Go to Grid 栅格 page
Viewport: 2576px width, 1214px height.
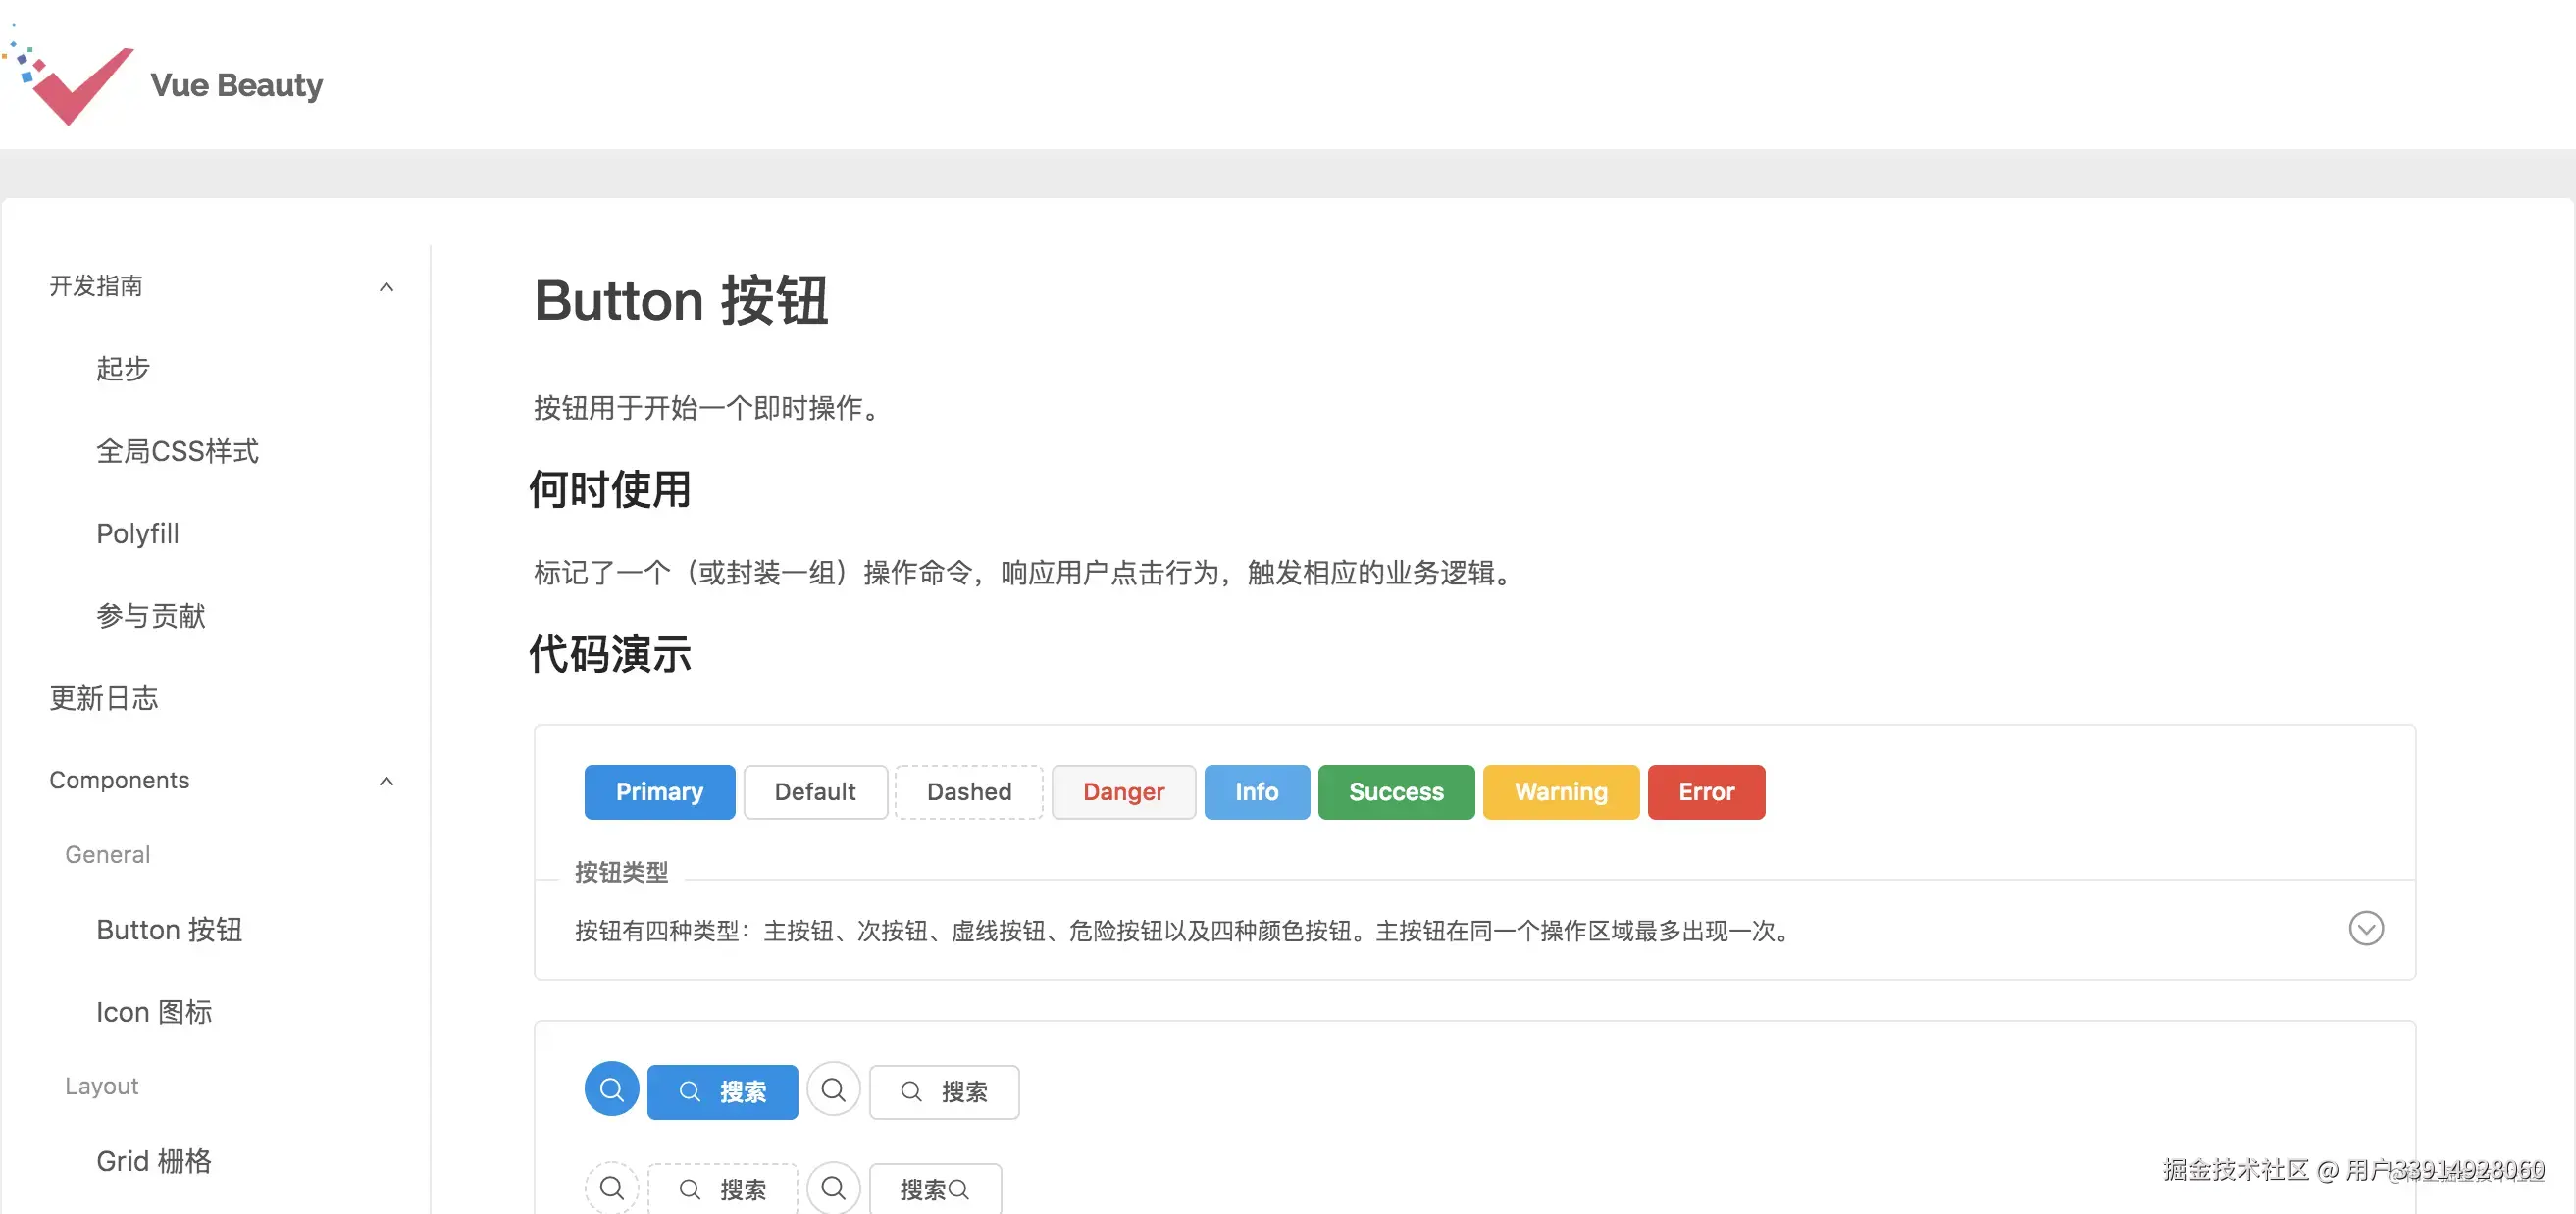pos(154,1160)
